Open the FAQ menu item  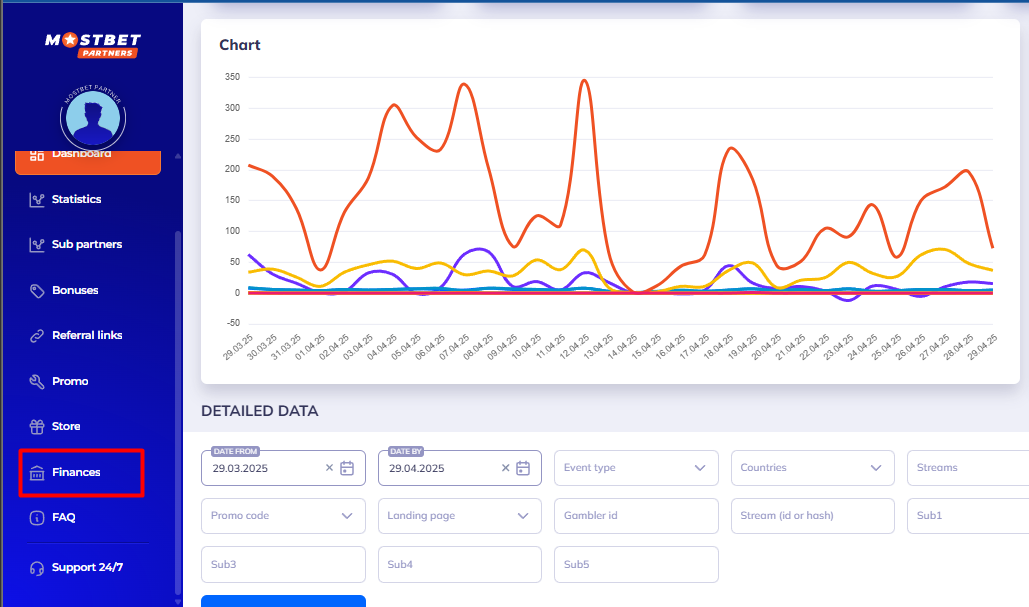[x=78, y=518]
